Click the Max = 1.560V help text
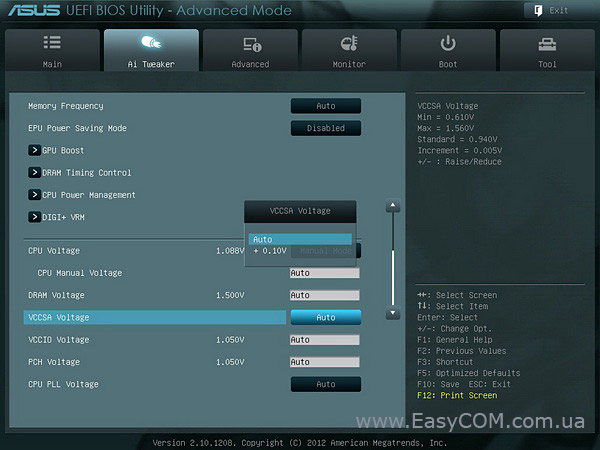 pos(446,128)
